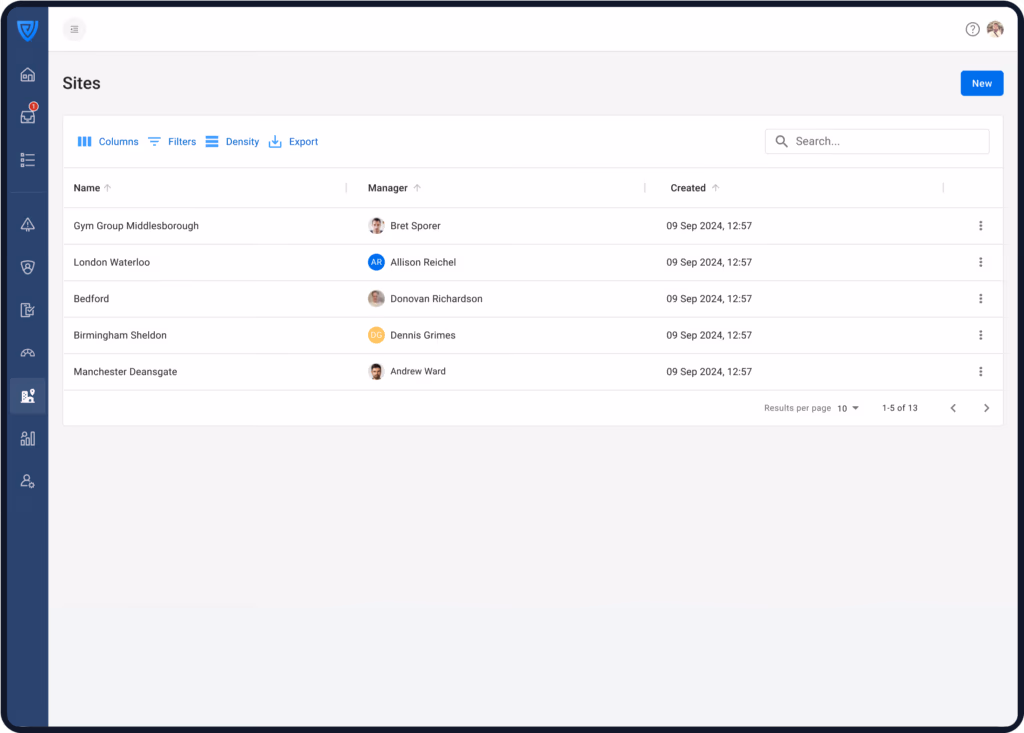Click the sort arrow next to Created

click(x=716, y=188)
